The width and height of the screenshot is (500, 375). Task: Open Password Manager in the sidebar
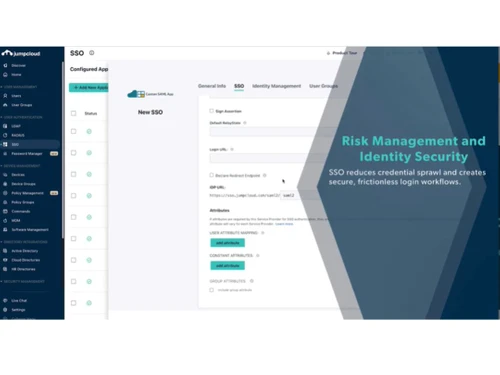(27, 154)
